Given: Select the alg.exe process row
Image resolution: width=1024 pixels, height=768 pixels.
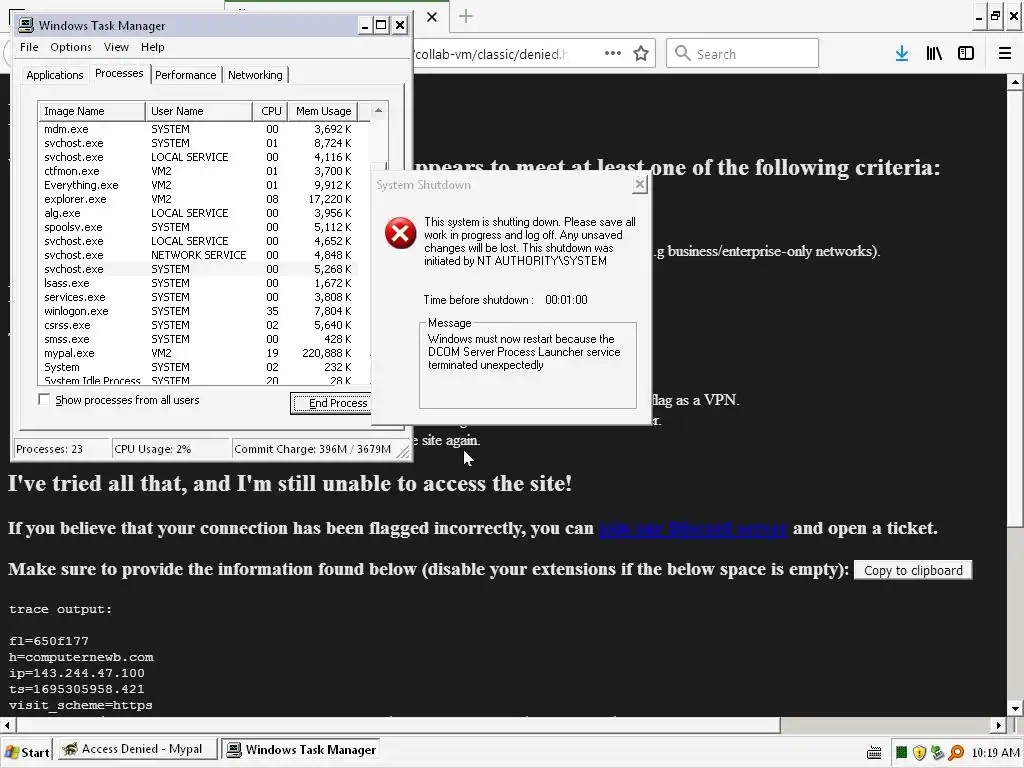Looking at the screenshot, I should tap(198, 213).
